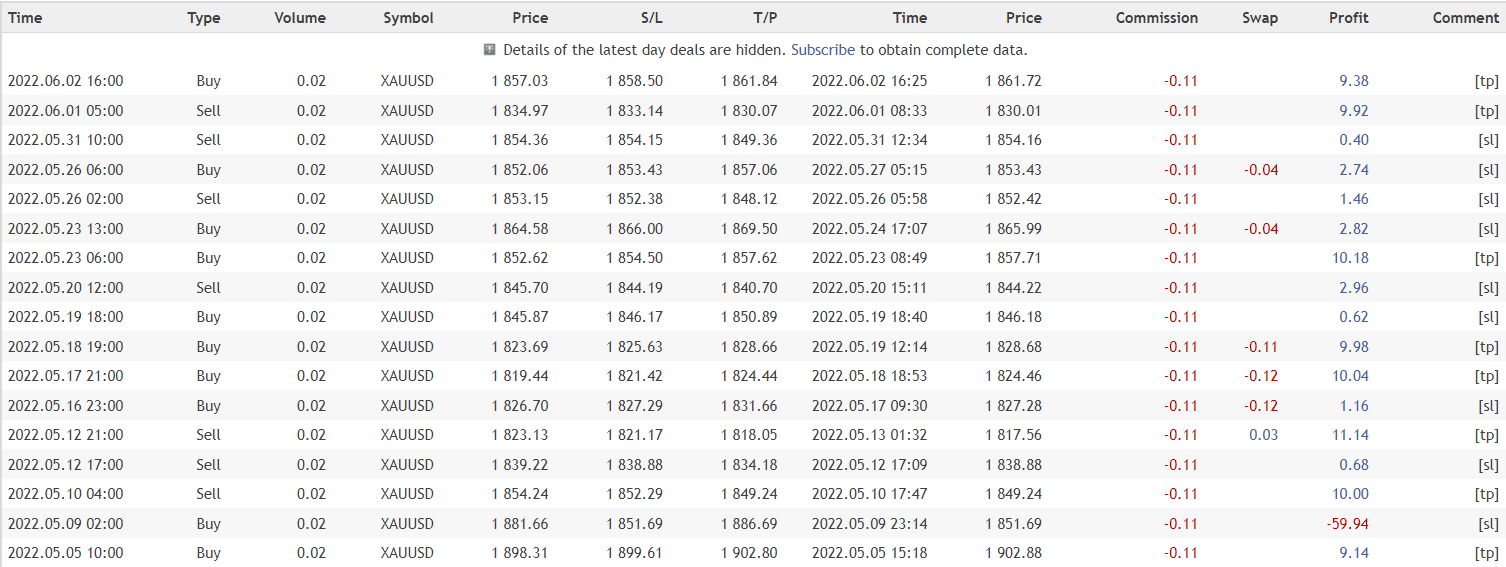Sort by the Profit column header
1506x567 pixels.
click(x=1349, y=18)
